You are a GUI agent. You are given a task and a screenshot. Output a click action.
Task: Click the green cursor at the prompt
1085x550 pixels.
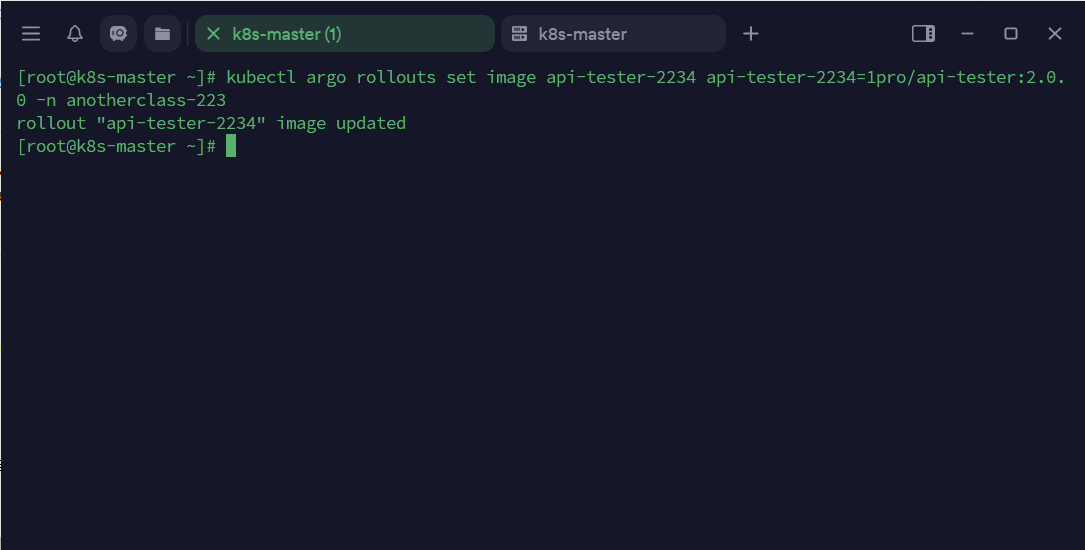coord(231,147)
